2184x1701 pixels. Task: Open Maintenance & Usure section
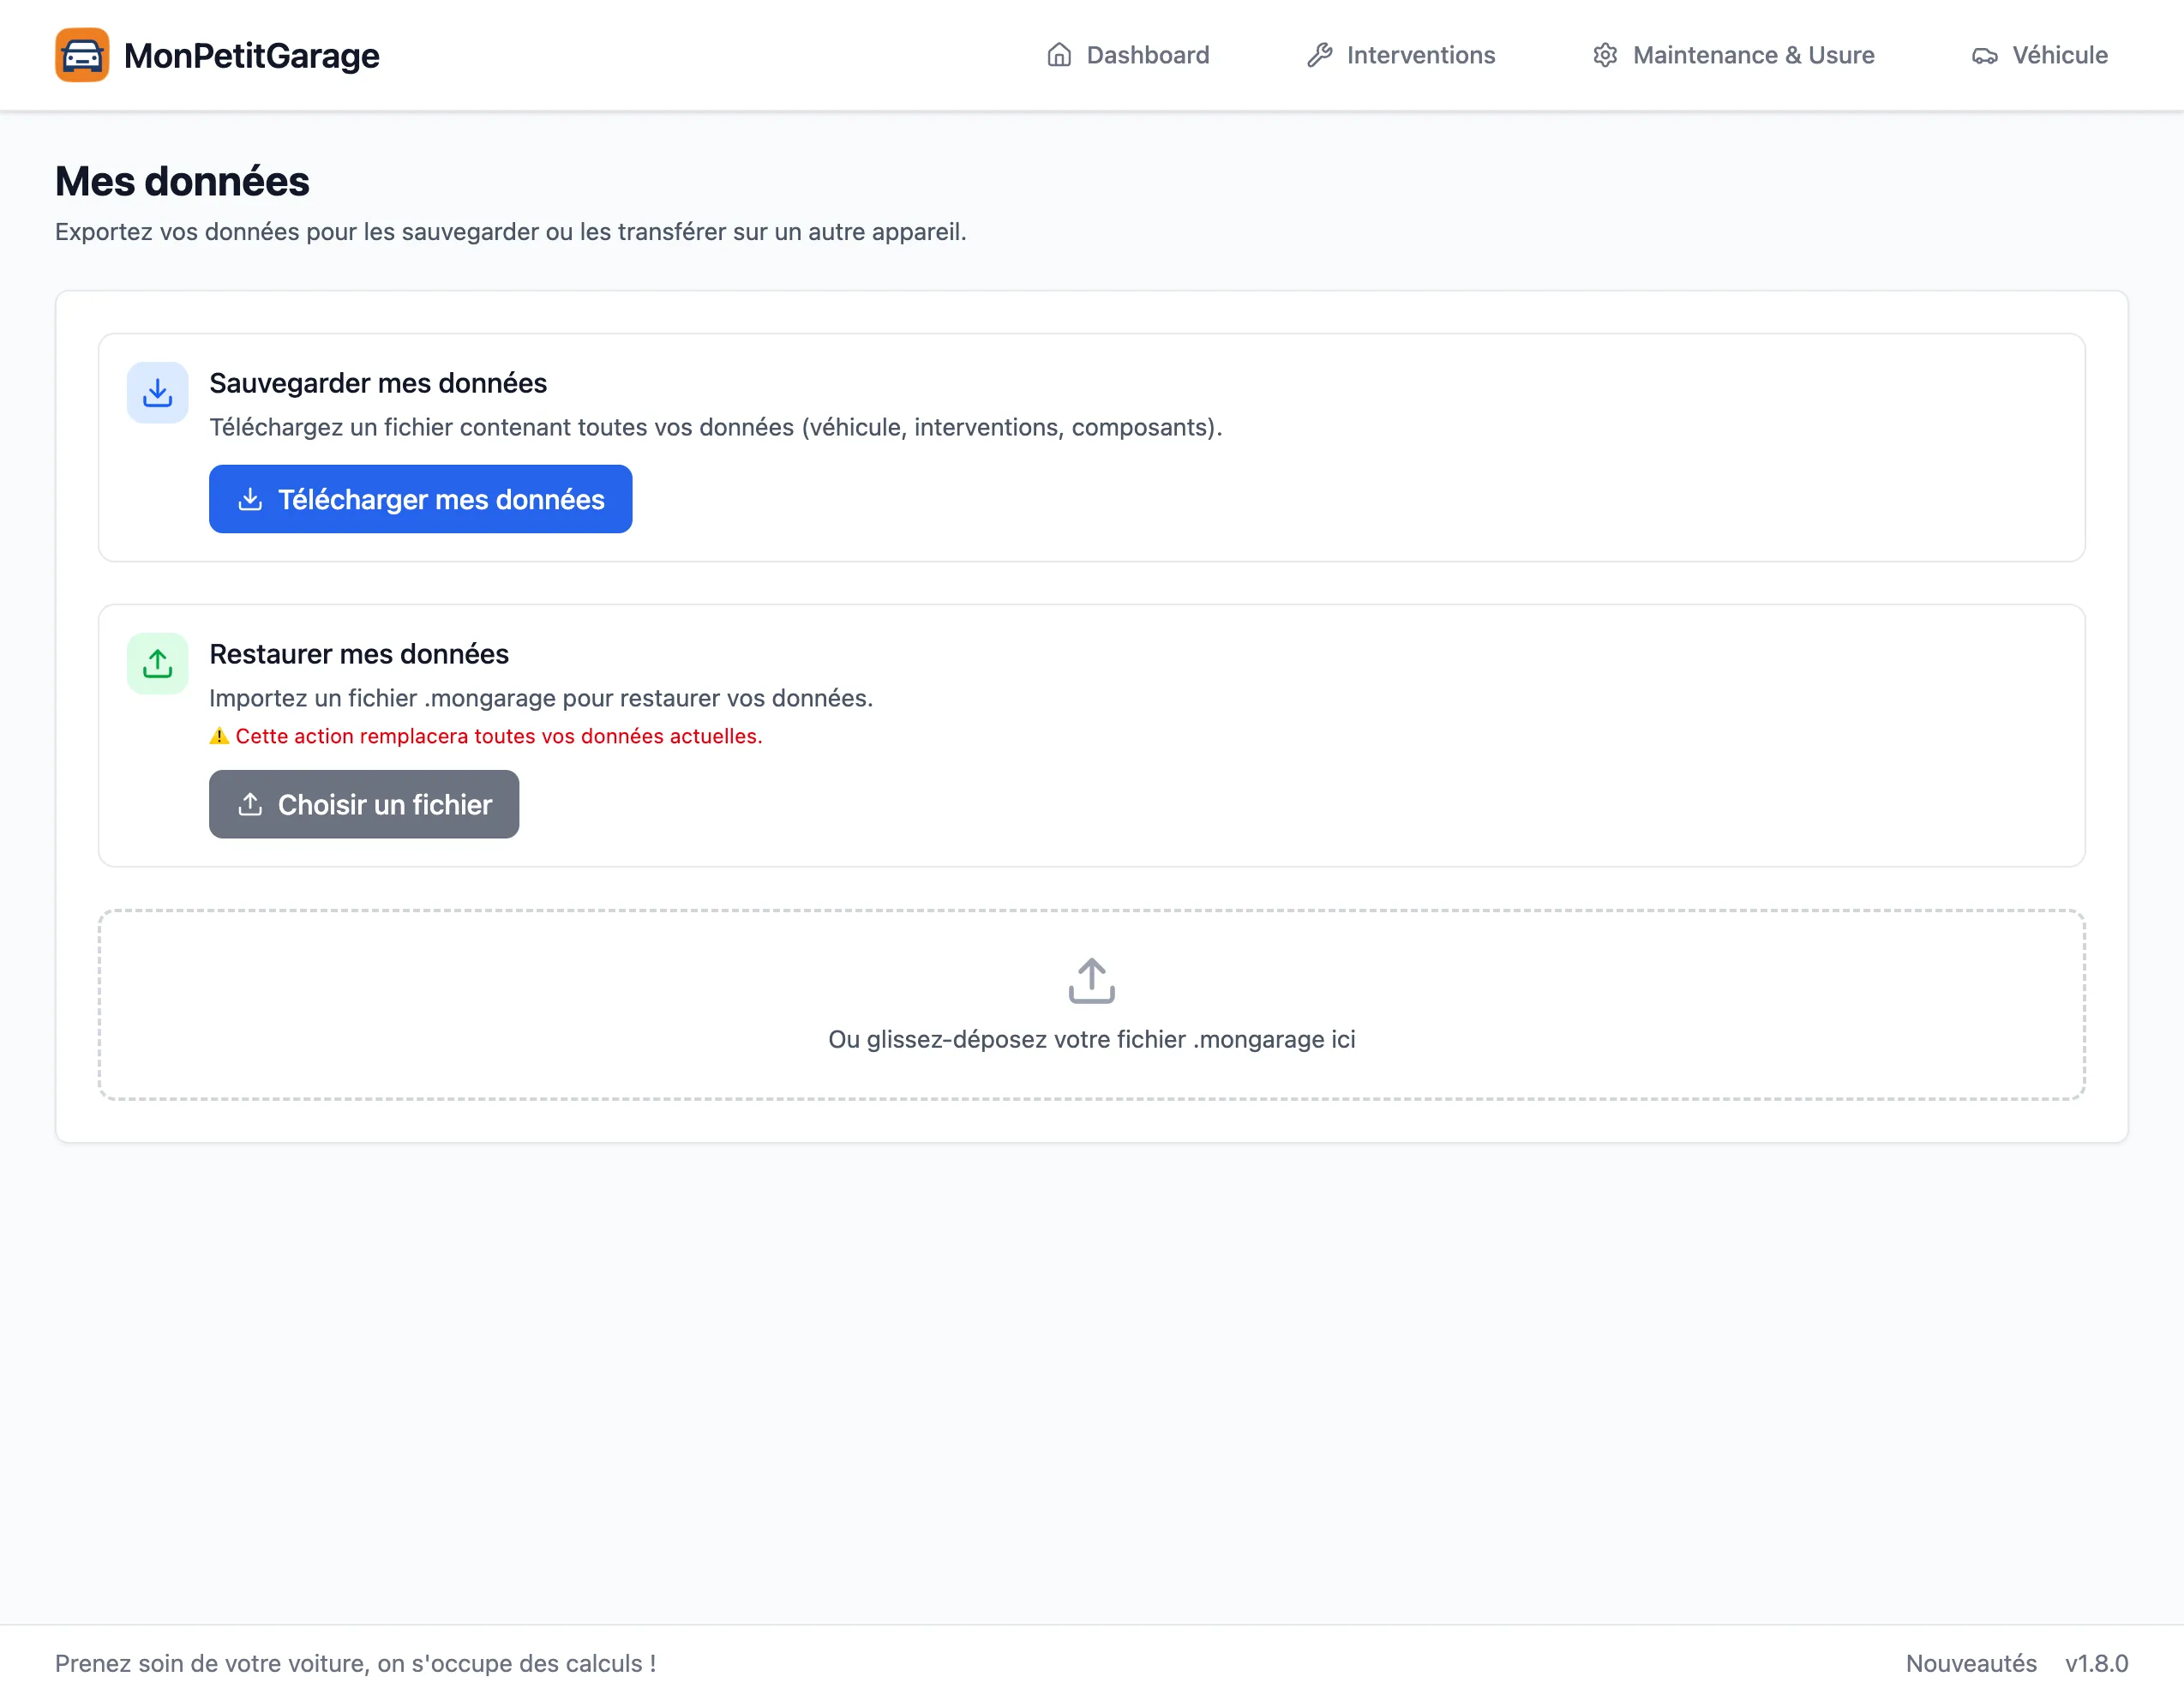point(1752,55)
